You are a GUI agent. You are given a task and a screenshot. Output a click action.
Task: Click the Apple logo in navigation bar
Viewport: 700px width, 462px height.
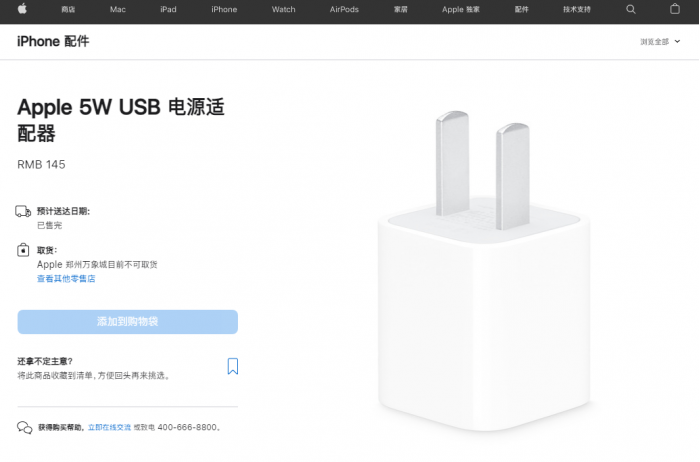tap(22, 9)
